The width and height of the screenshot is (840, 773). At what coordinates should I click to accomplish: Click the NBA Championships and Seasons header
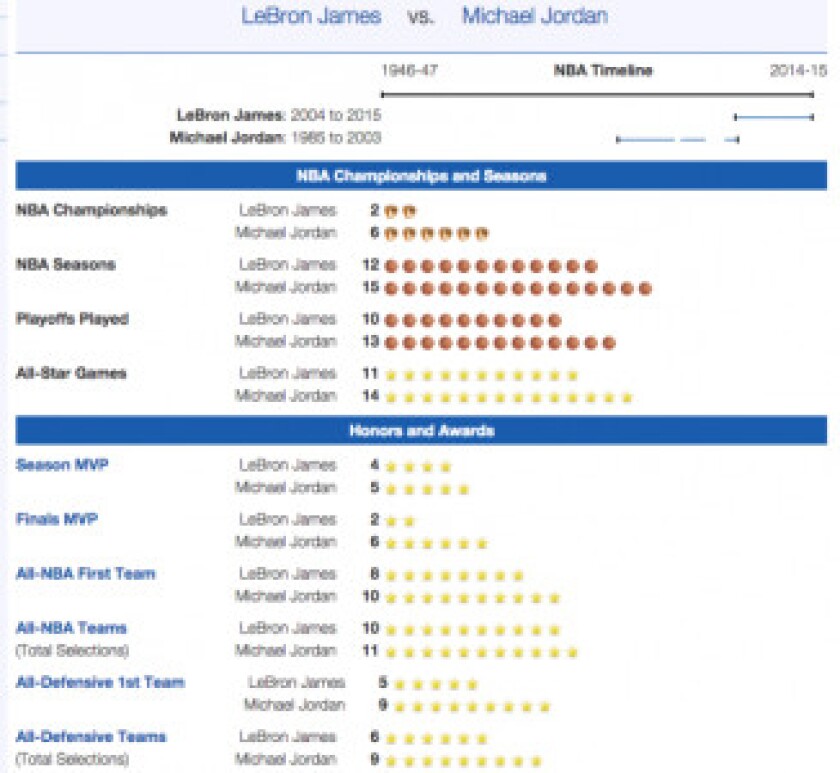[421, 176]
